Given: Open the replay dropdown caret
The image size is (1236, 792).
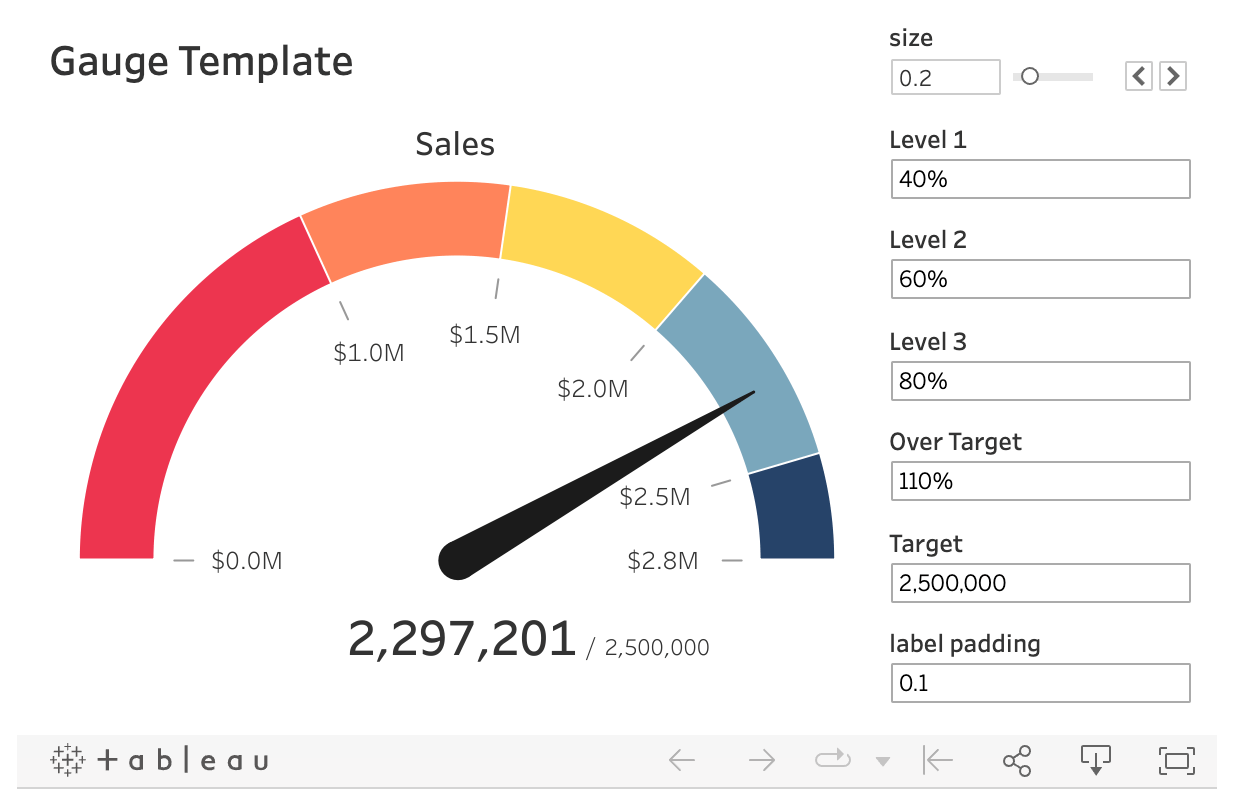Looking at the screenshot, I should pyautogui.click(x=882, y=762).
